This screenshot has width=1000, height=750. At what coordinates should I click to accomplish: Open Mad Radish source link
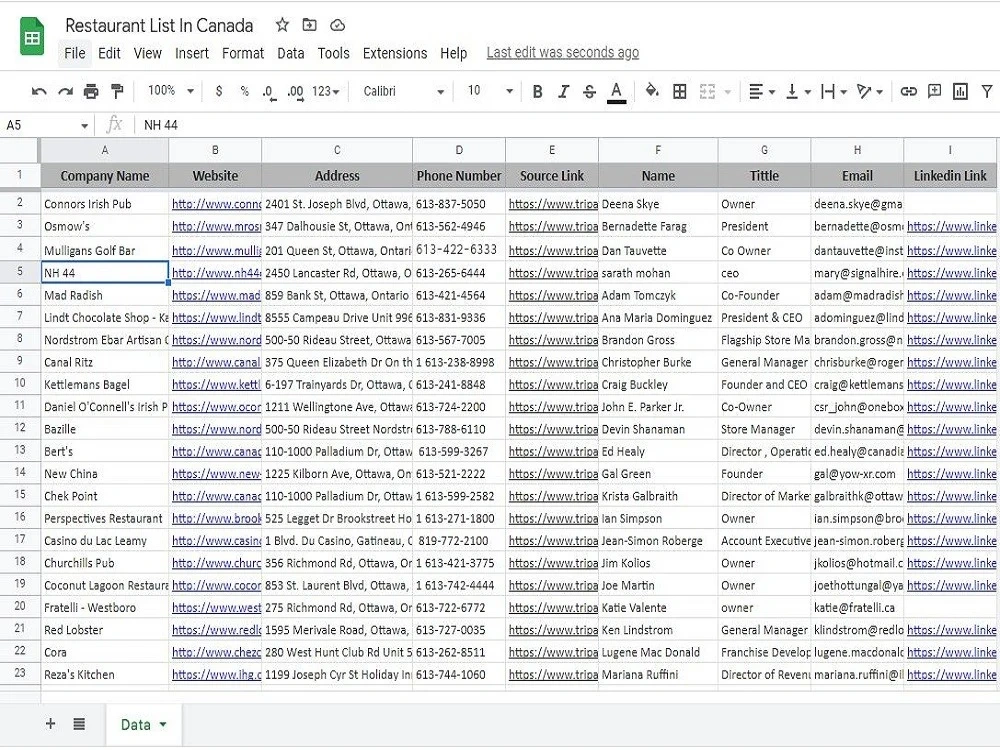[553, 295]
